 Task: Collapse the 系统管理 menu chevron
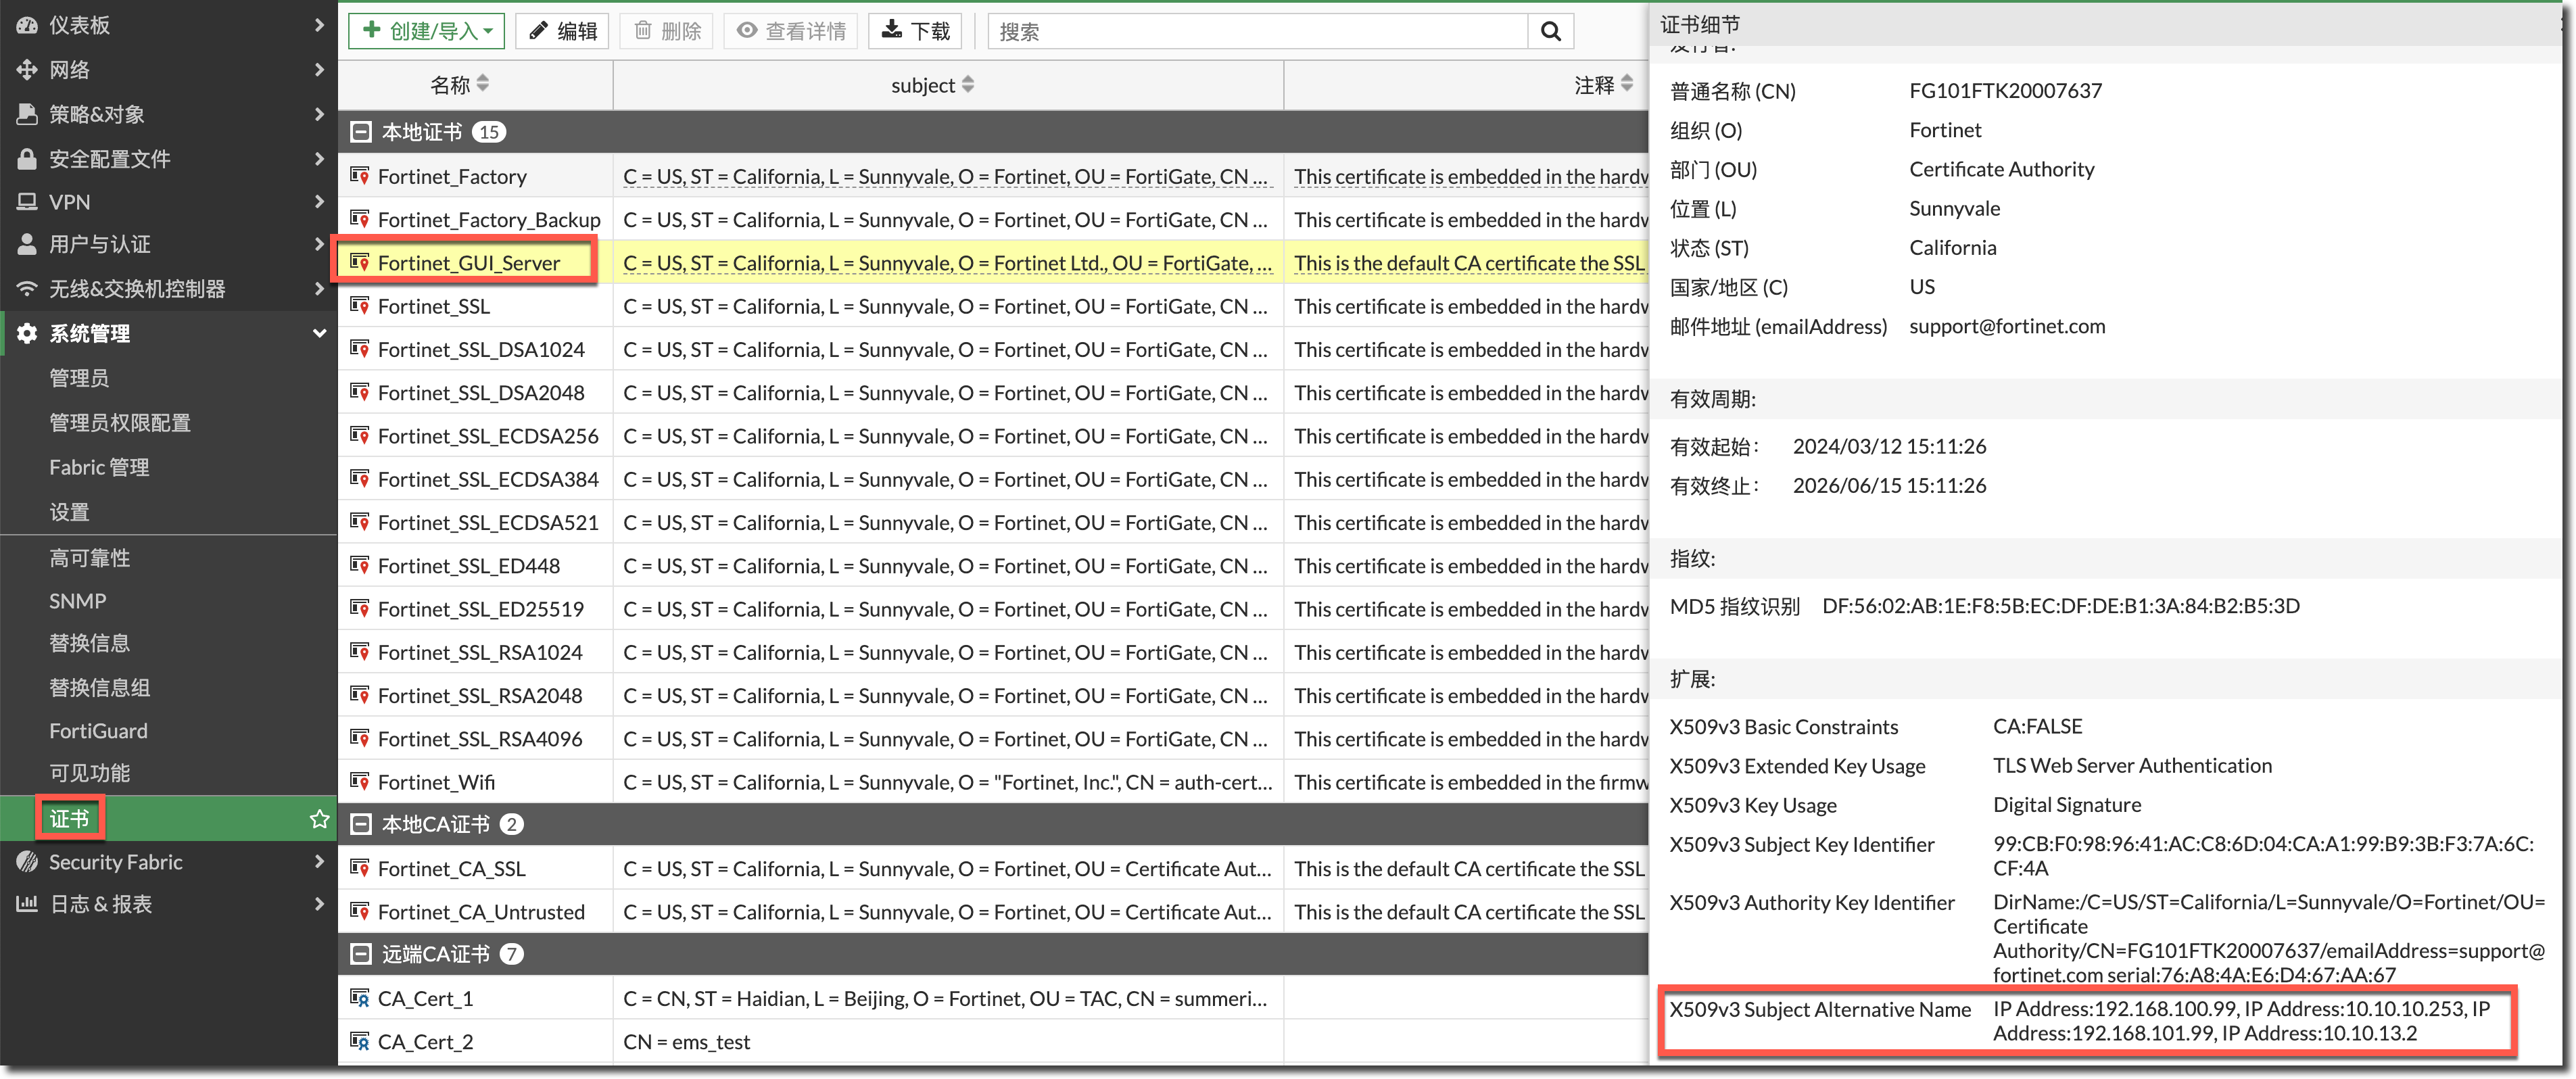pos(319,333)
